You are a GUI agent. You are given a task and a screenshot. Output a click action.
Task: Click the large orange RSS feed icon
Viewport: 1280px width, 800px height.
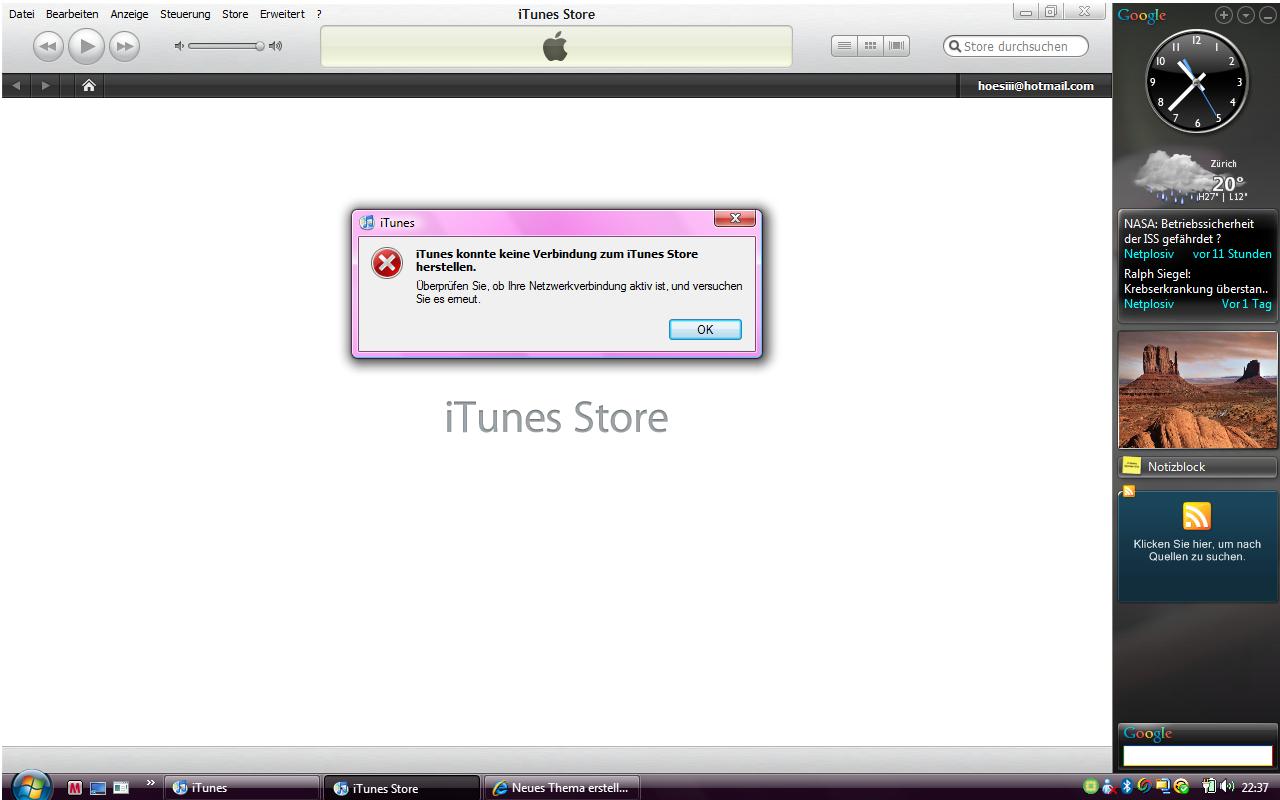click(x=1197, y=516)
